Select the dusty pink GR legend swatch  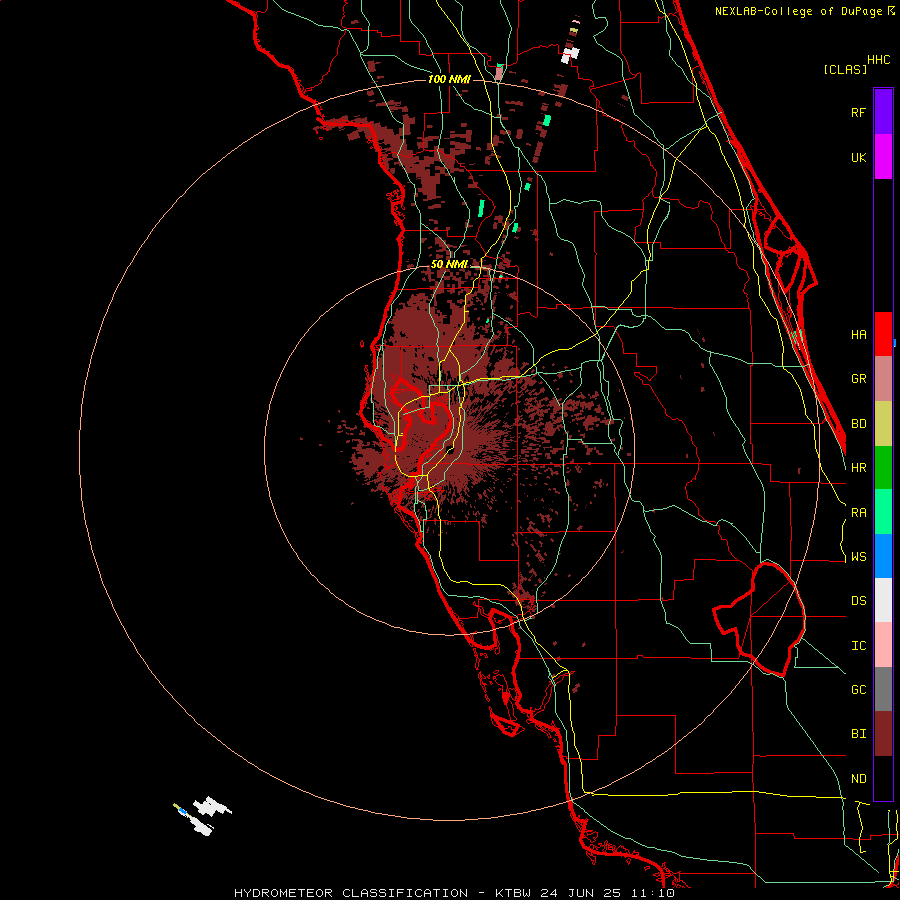click(883, 379)
